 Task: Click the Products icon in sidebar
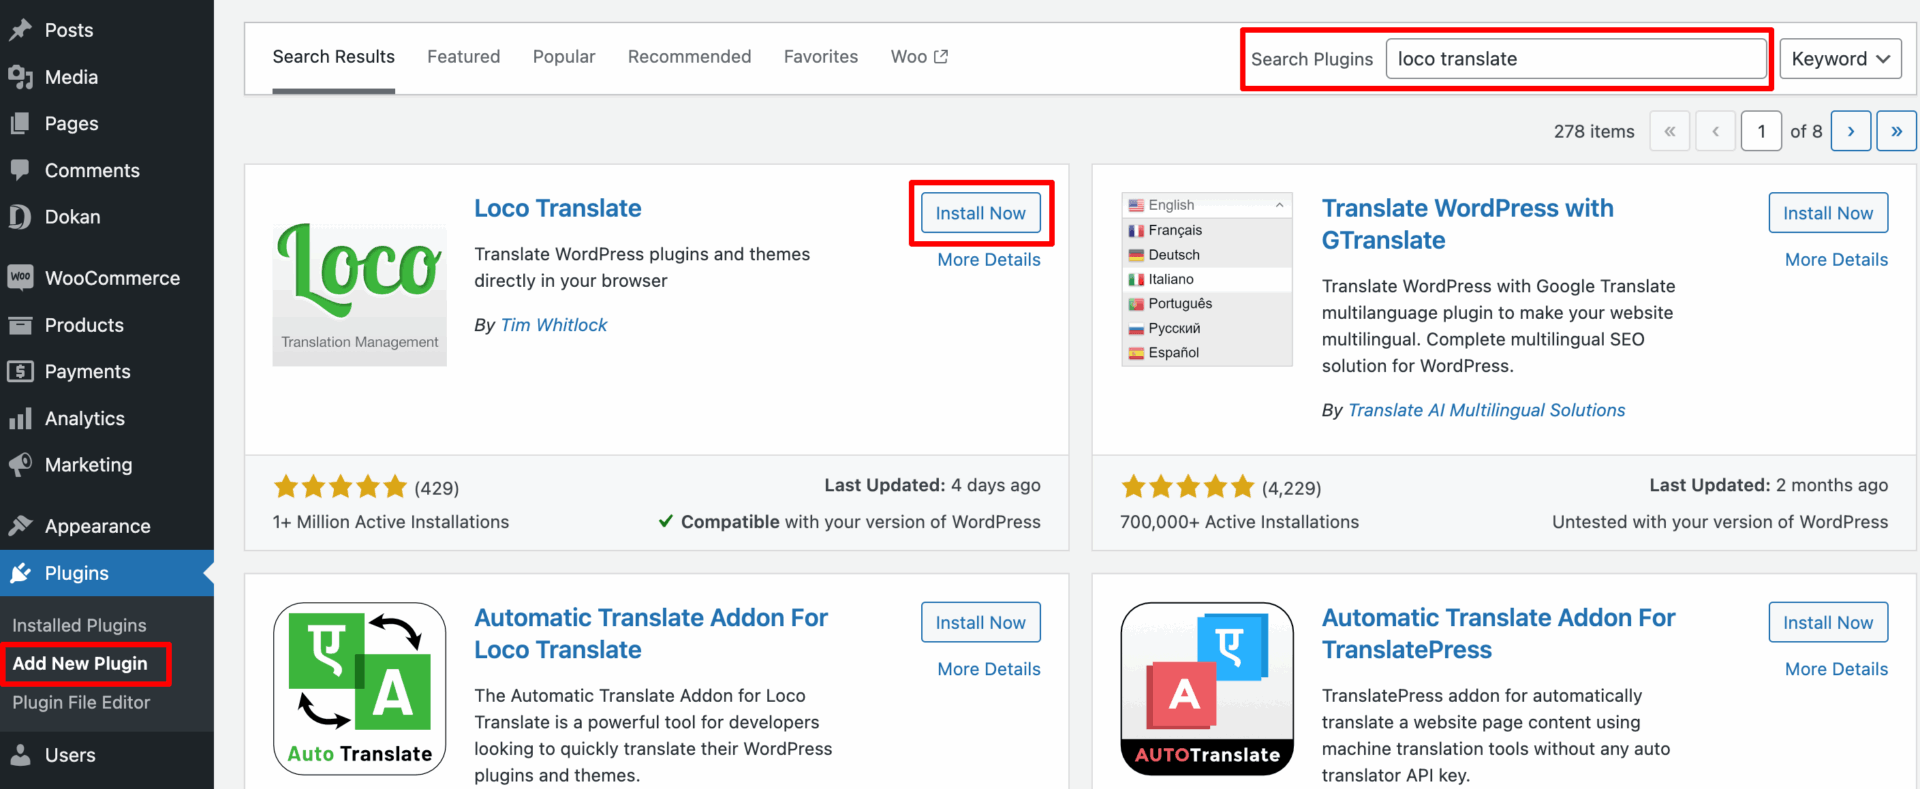click(x=20, y=325)
